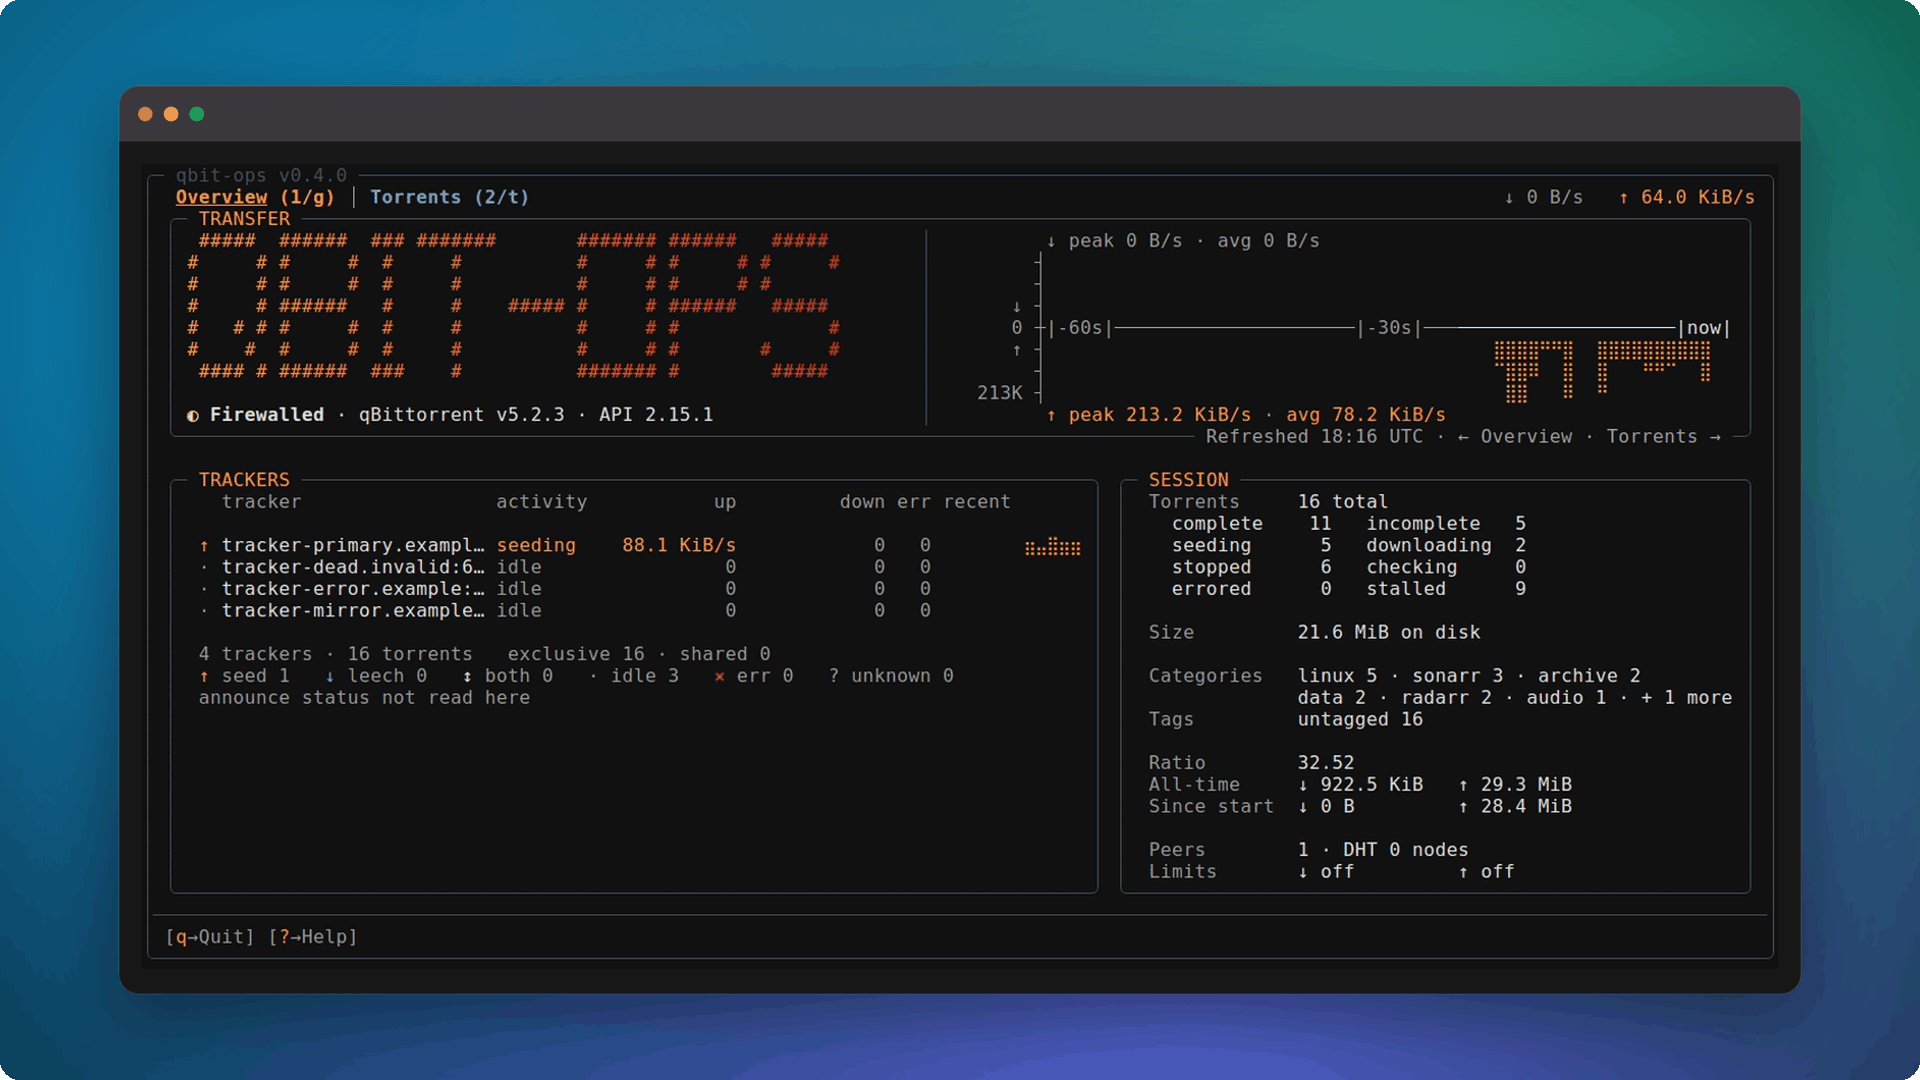1920x1080 pixels.
Task: Click the stopped 6 session stat
Action: click(1252, 567)
